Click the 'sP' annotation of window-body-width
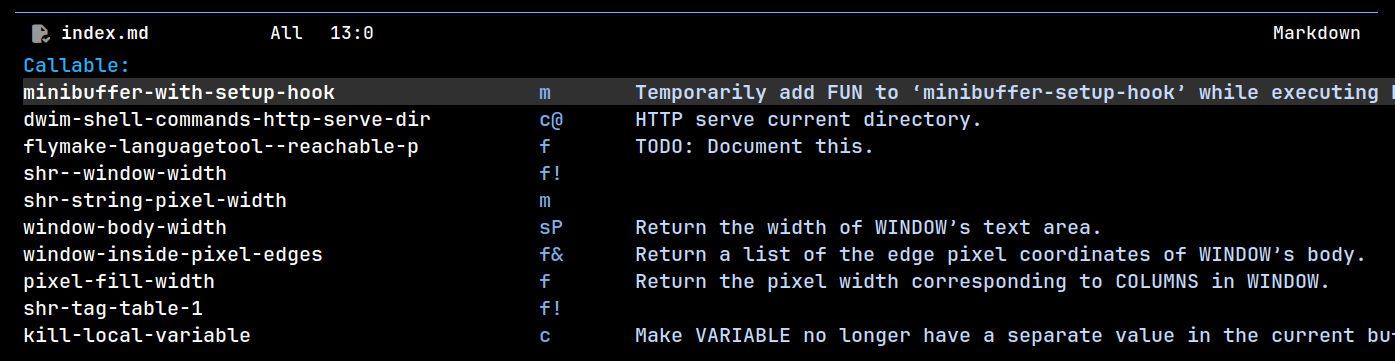 (x=551, y=228)
